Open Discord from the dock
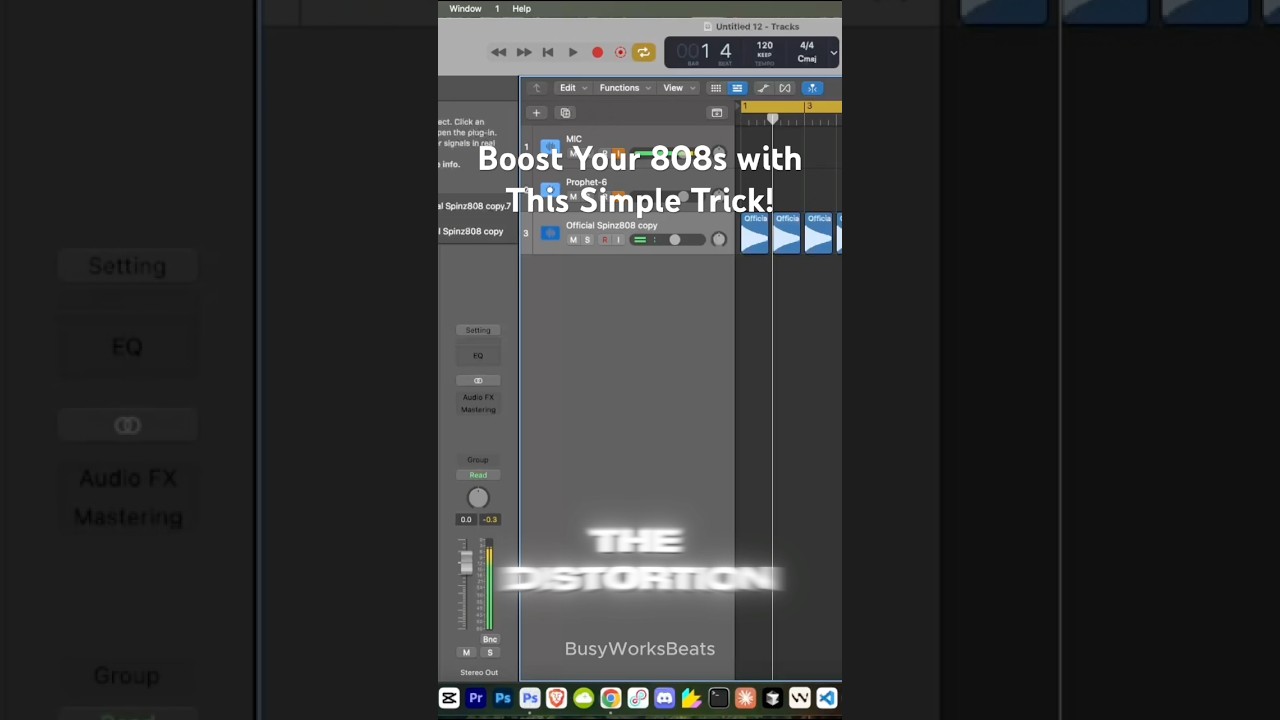Viewport: 1280px width, 720px height. click(x=665, y=699)
